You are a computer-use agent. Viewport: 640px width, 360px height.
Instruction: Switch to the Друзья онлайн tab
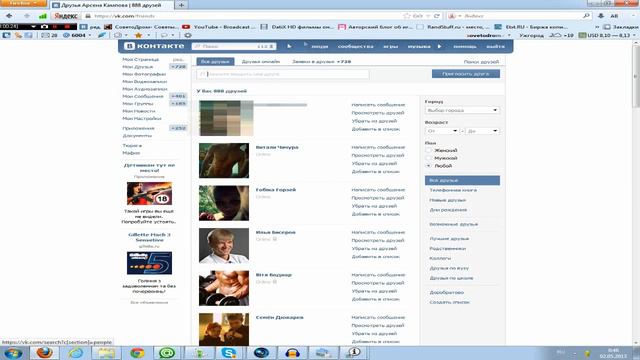coord(261,62)
